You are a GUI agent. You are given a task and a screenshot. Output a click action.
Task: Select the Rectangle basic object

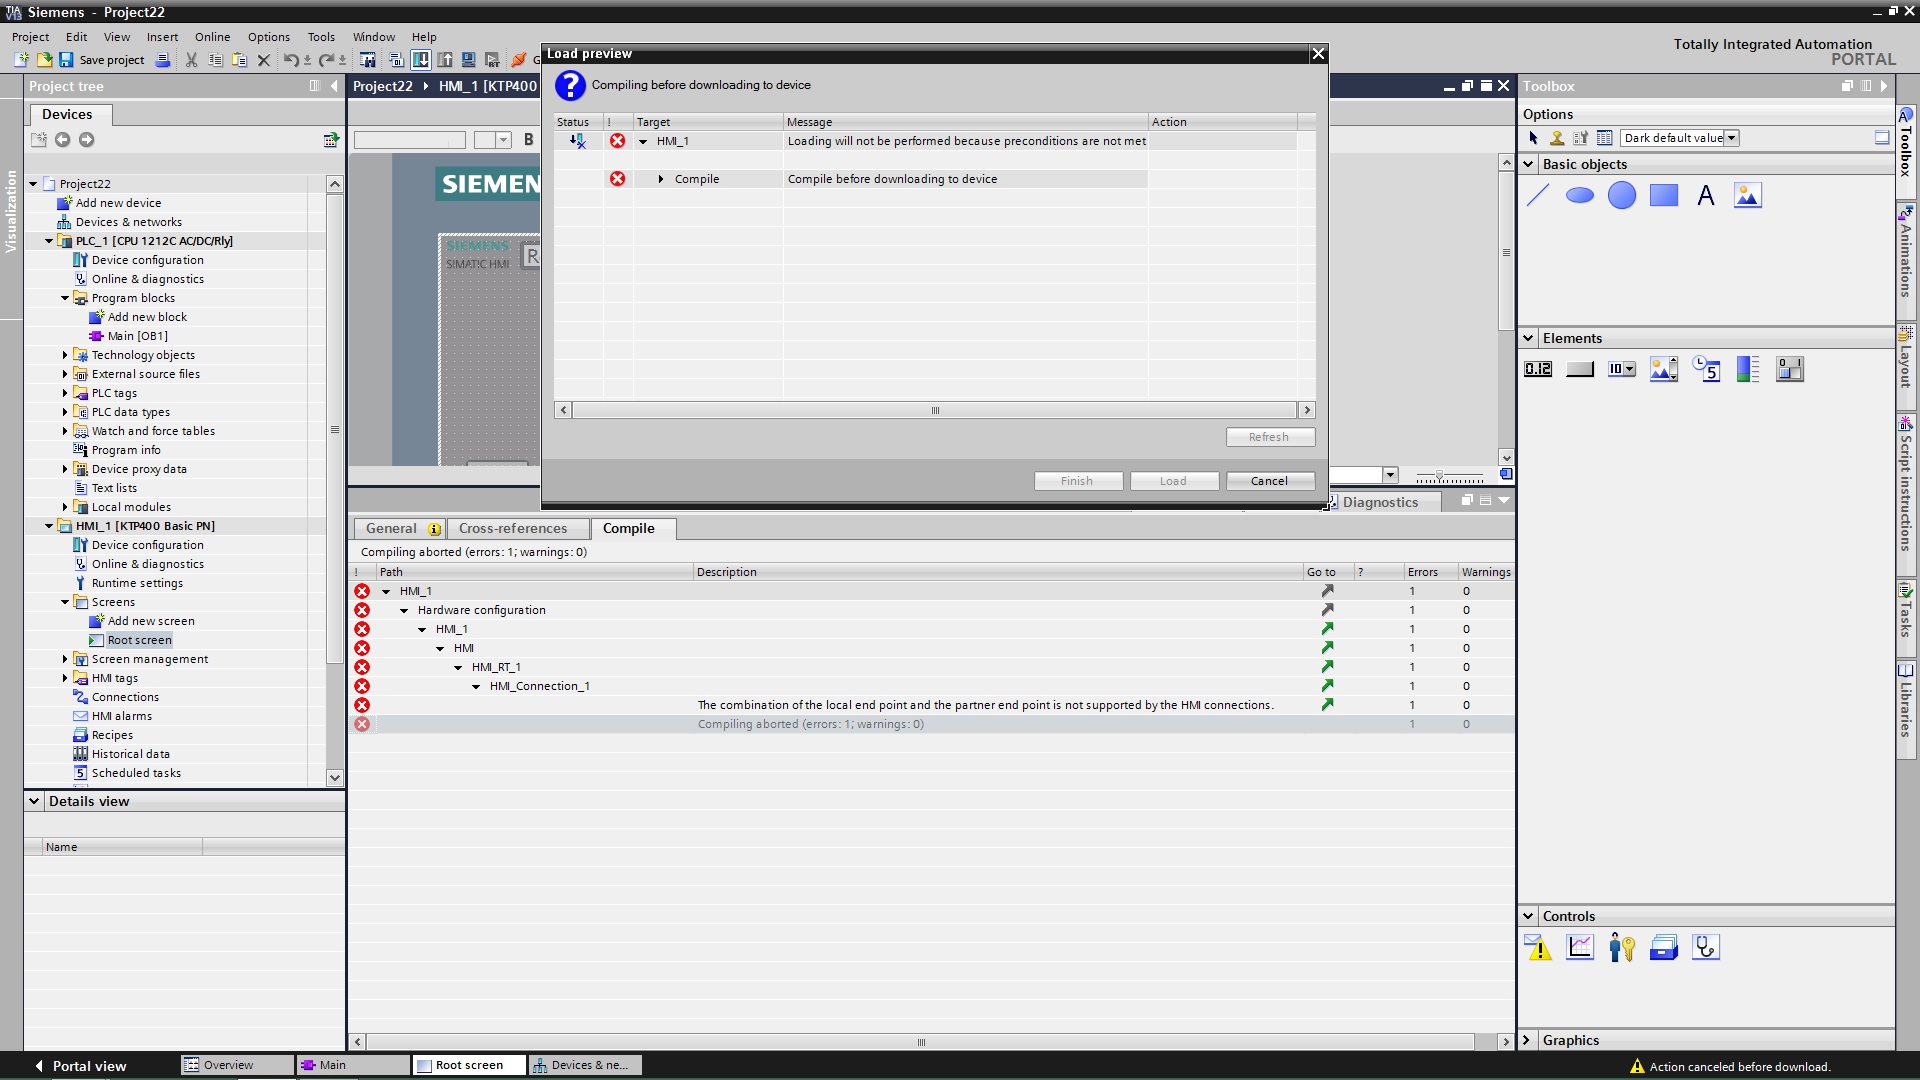[1664, 196]
